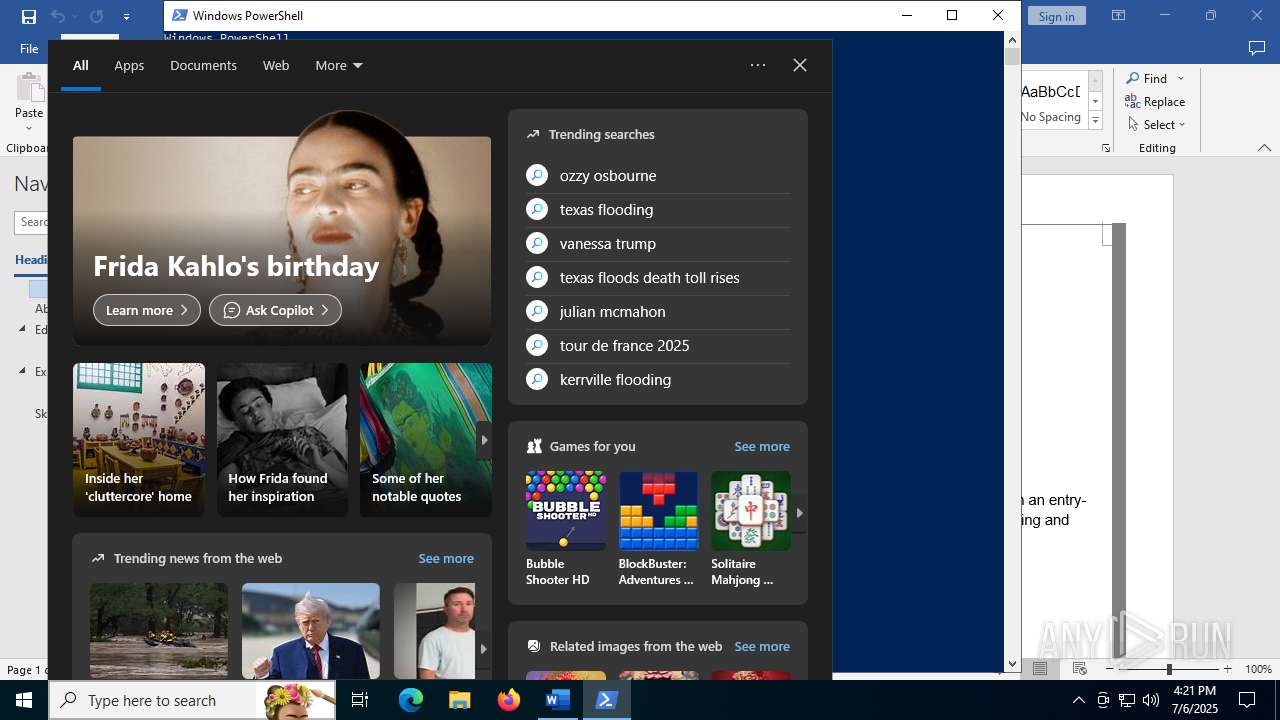Click See more next to Games for you
The width and height of the screenshot is (1280, 720).
pos(762,446)
